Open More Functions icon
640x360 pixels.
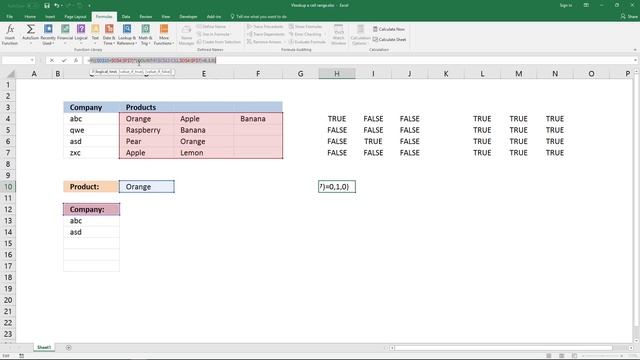pos(164,35)
